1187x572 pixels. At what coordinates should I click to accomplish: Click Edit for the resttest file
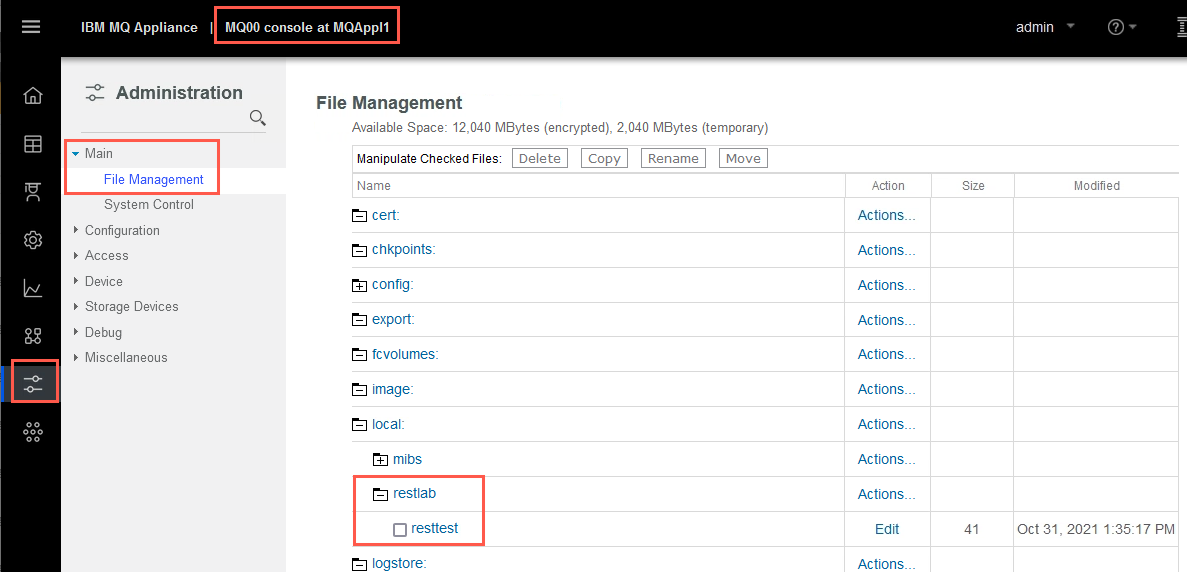(887, 529)
